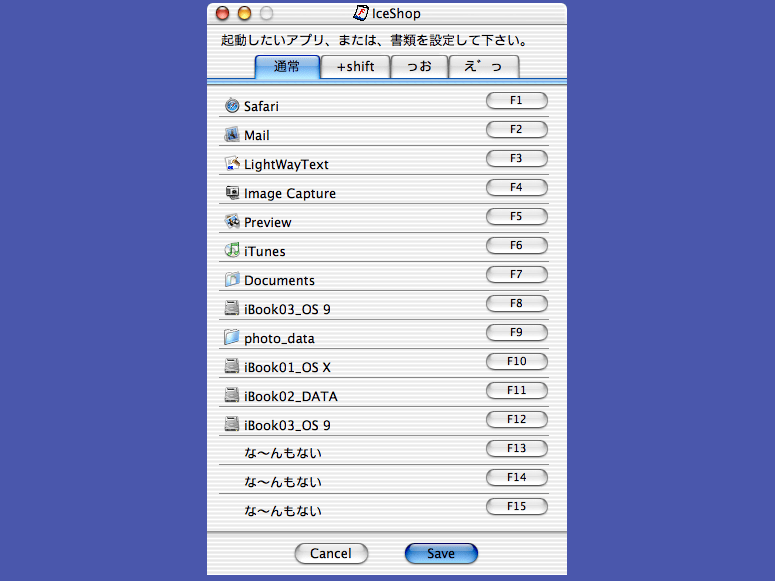The height and width of the screenshot is (581, 775).
Task: Click the drive icon in the F8 row
Action: 232,309
